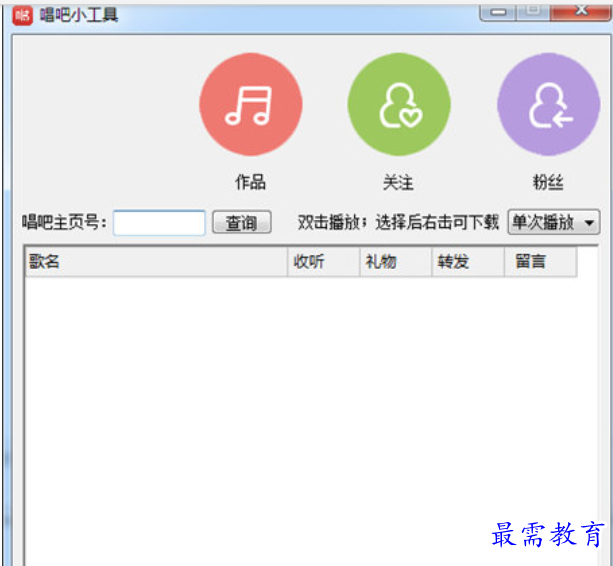
Task: Click the 查询 search button
Action: pyautogui.click(x=242, y=222)
